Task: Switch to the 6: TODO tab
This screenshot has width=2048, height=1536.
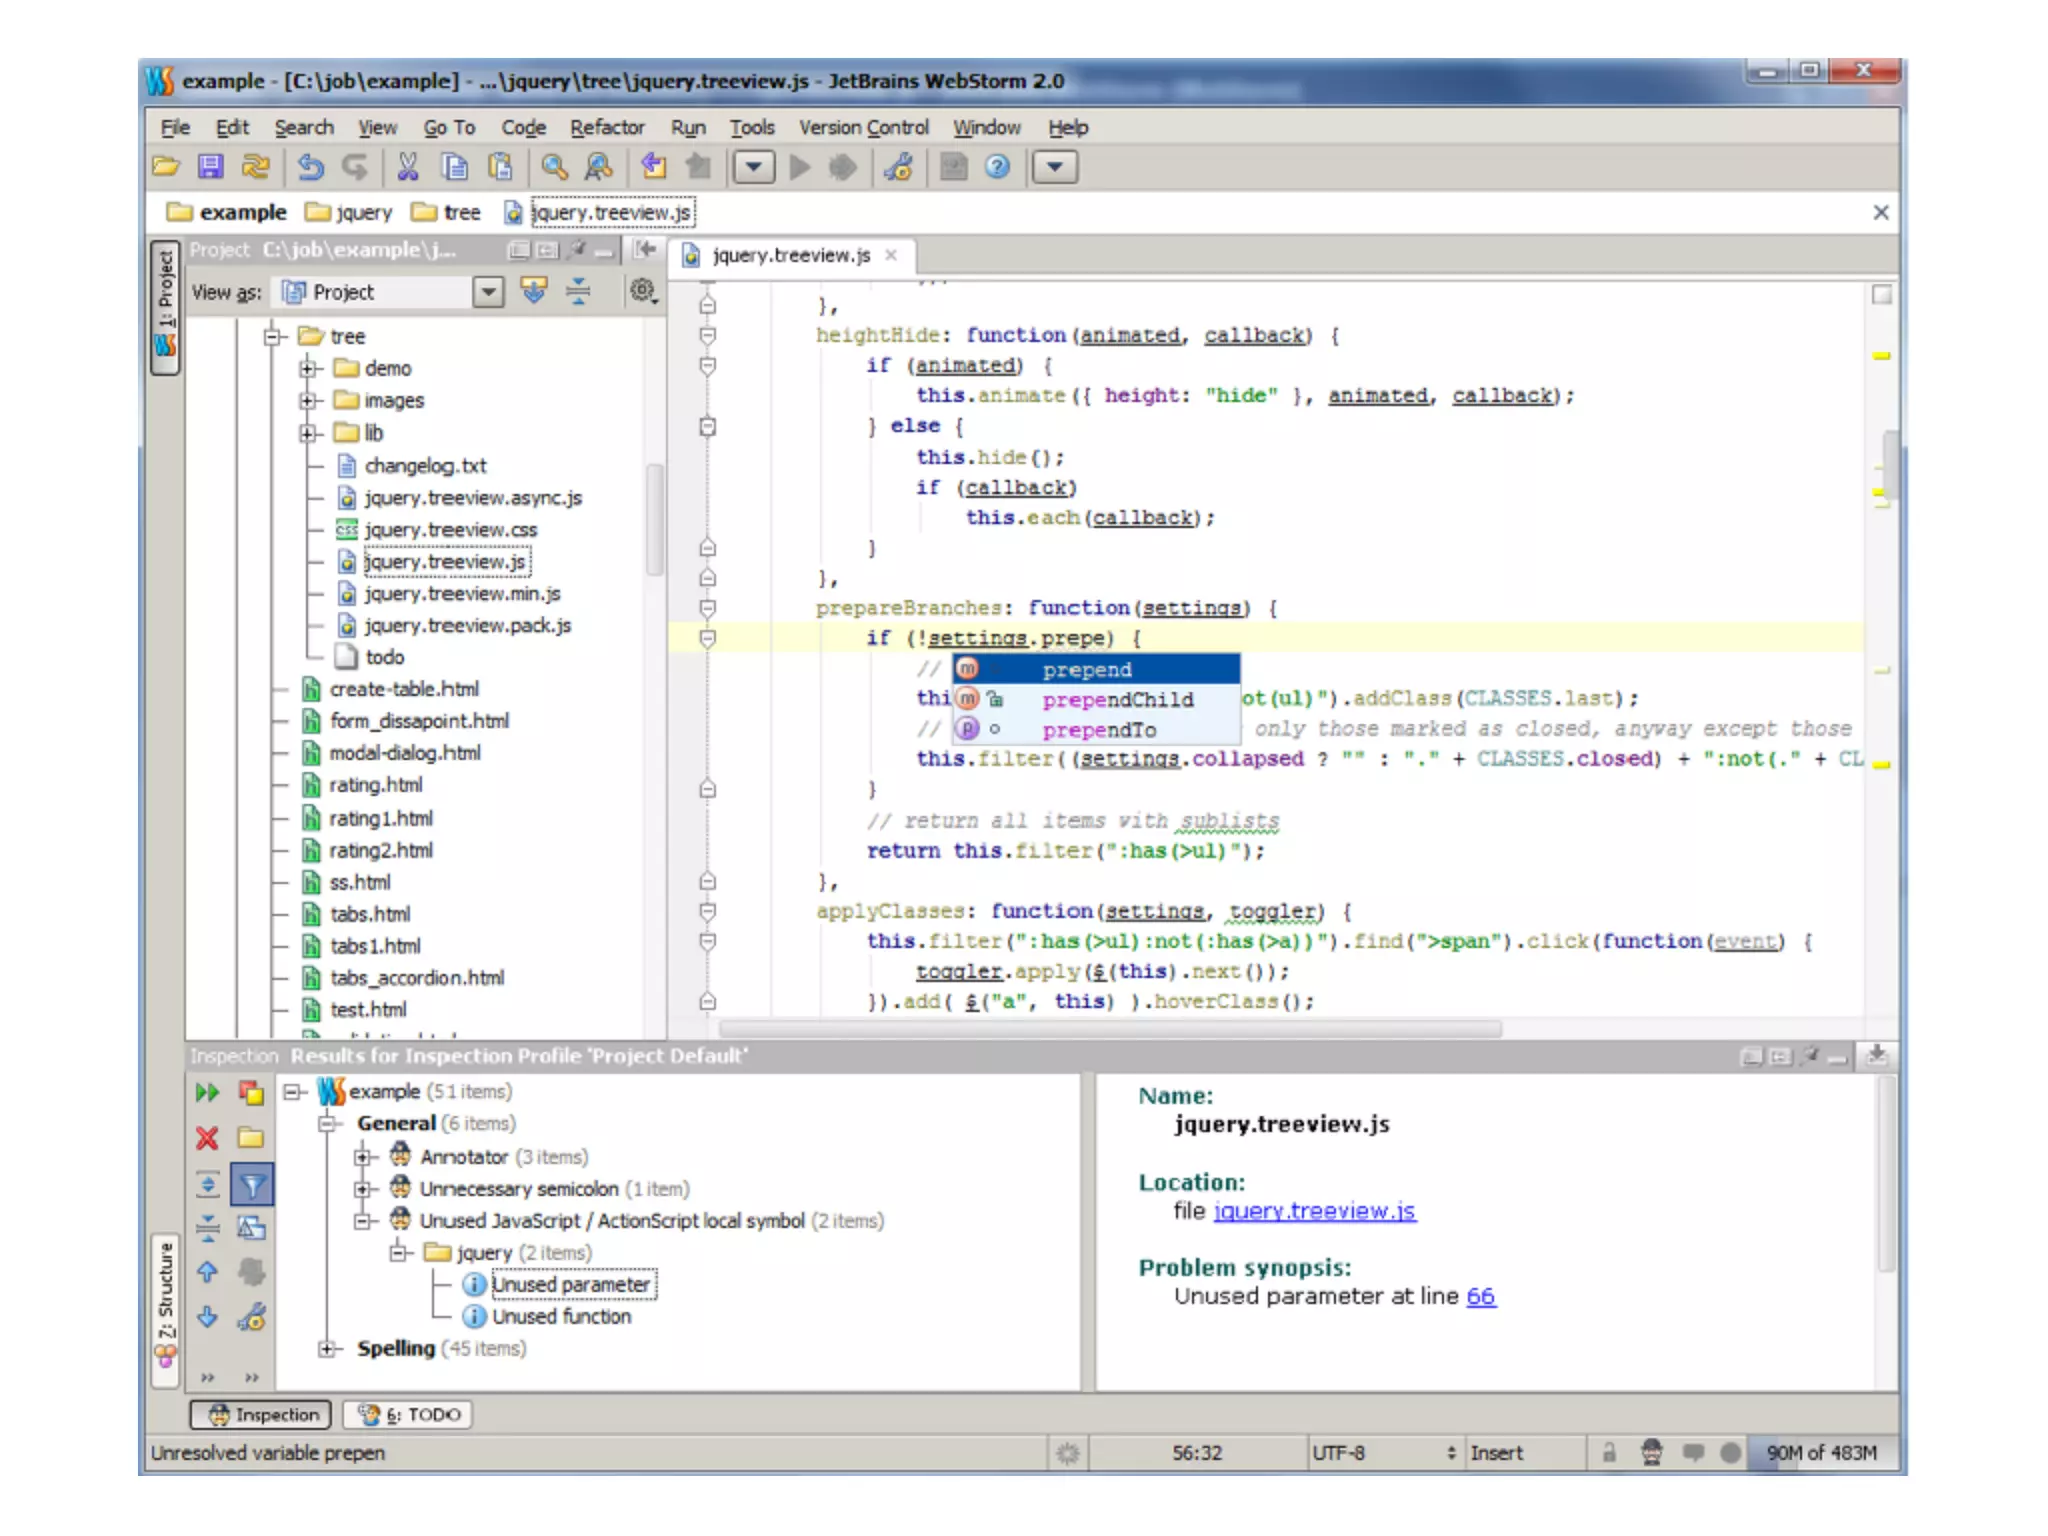Action: [x=409, y=1414]
